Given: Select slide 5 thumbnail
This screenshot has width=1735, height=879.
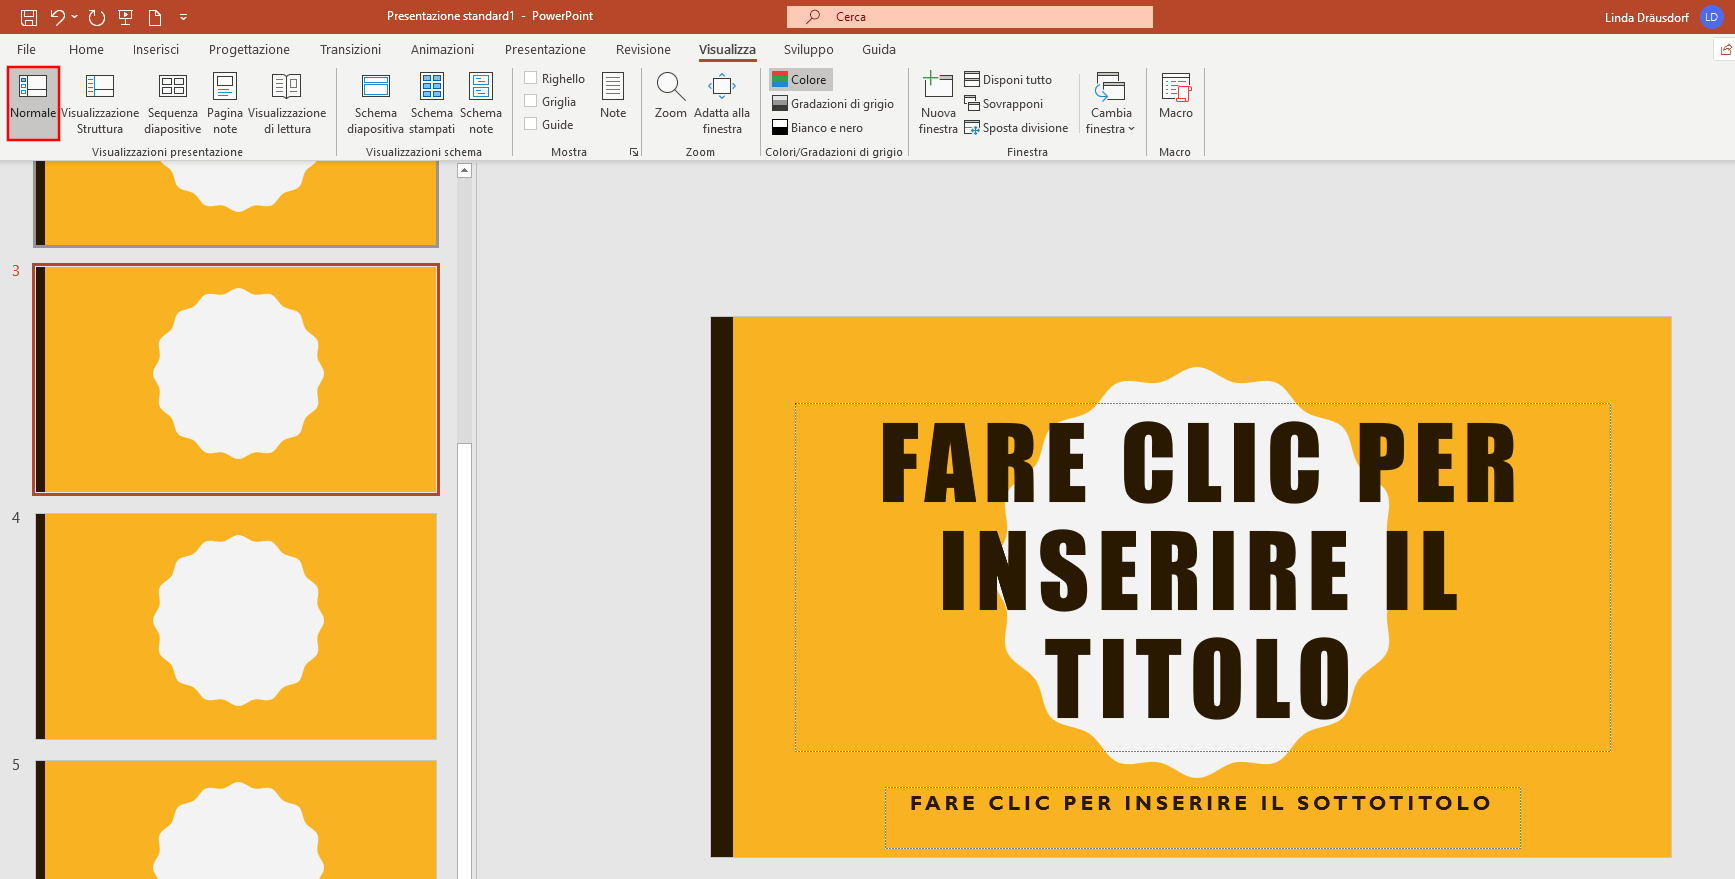Looking at the screenshot, I should [x=236, y=820].
